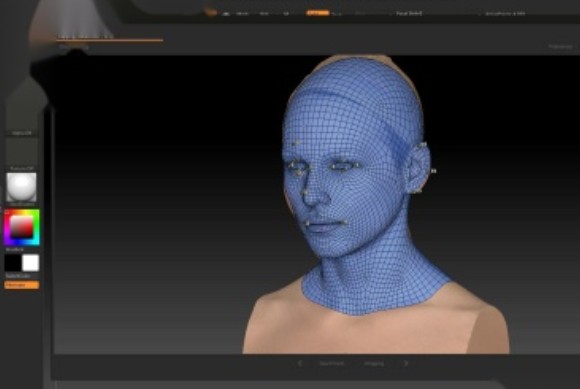Select the black secondary color swatch
Screen dimensions: 580x389
coord(13,263)
